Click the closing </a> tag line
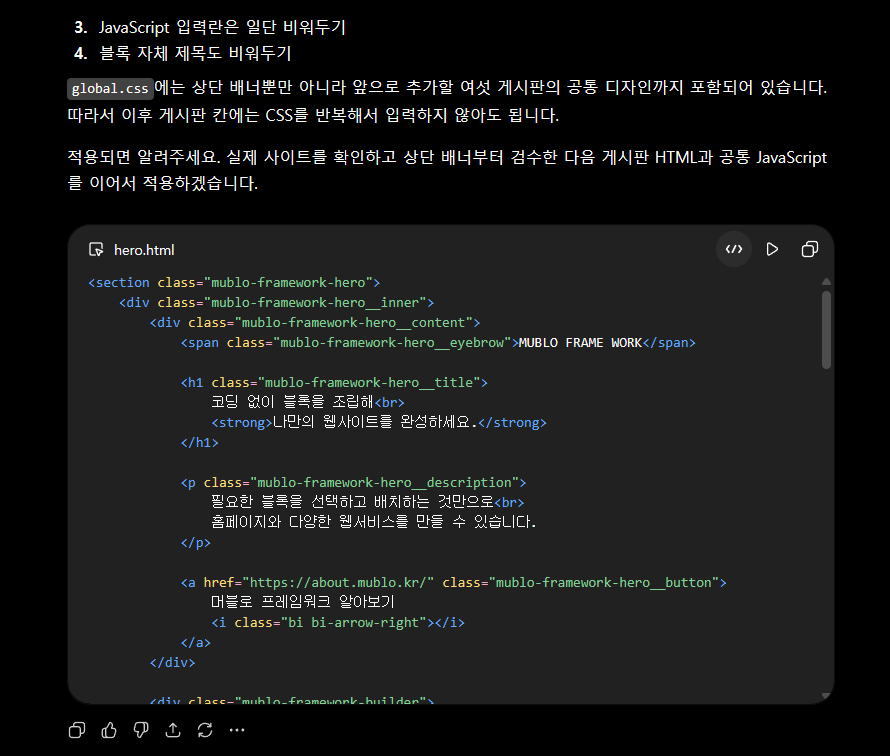 pos(195,642)
